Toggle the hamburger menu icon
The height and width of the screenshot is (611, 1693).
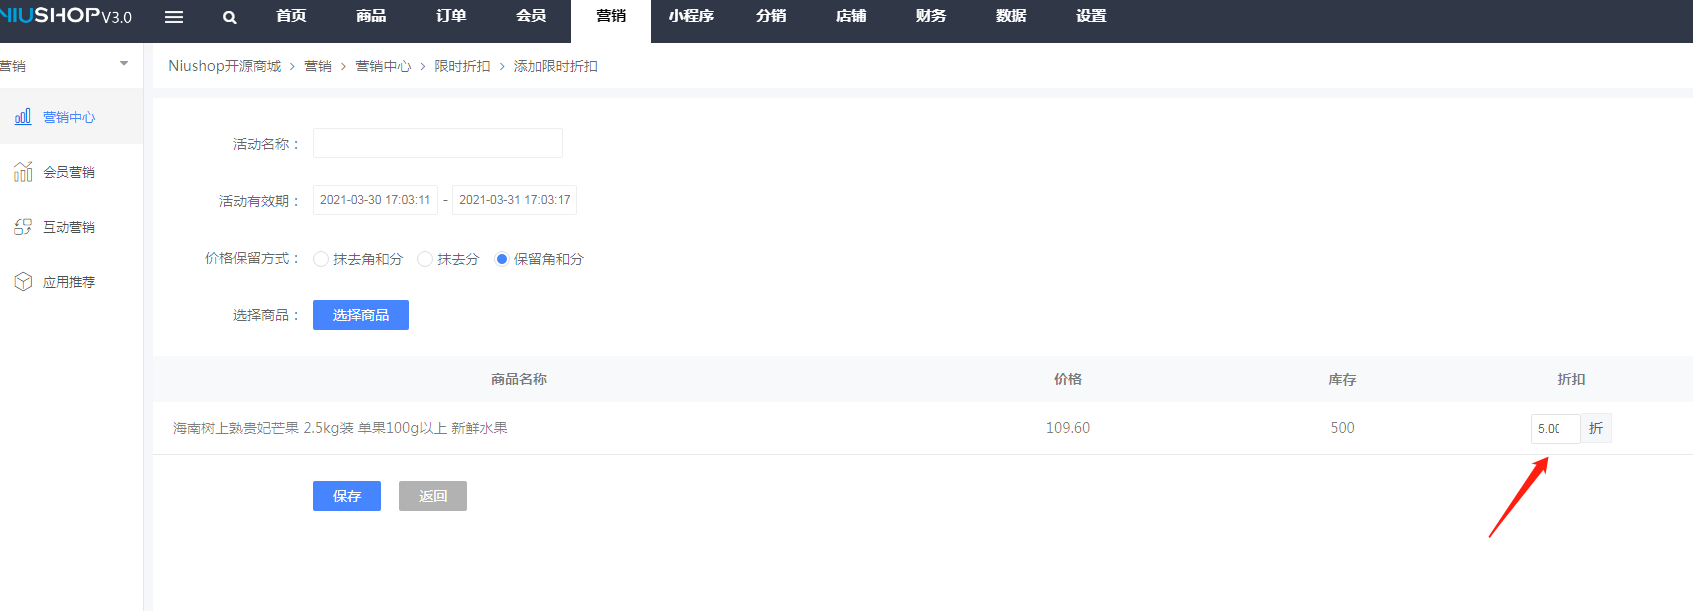[174, 17]
